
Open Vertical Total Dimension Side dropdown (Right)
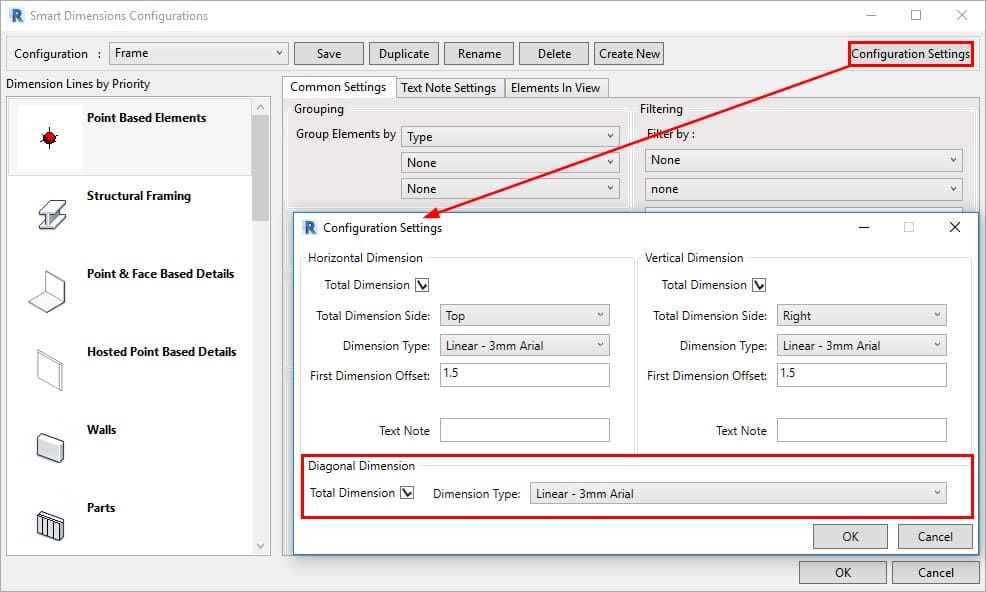point(861,315)
